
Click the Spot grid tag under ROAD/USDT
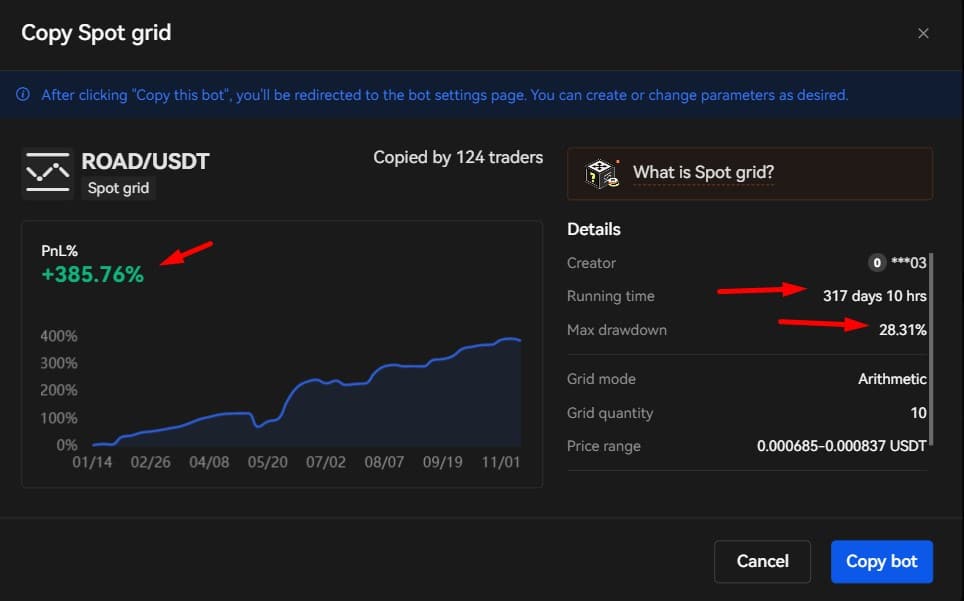(118, 188)
